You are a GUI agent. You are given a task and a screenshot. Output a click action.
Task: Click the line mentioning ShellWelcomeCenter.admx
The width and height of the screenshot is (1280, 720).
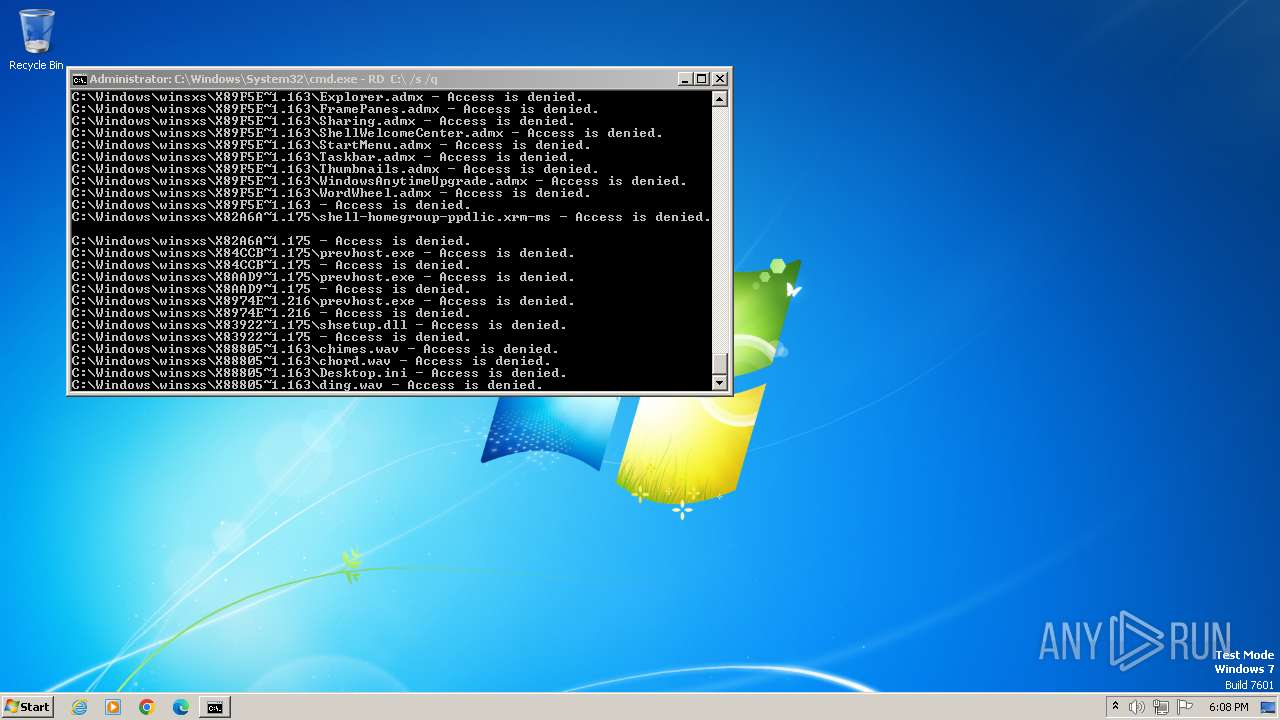click(x=367, y=133)
